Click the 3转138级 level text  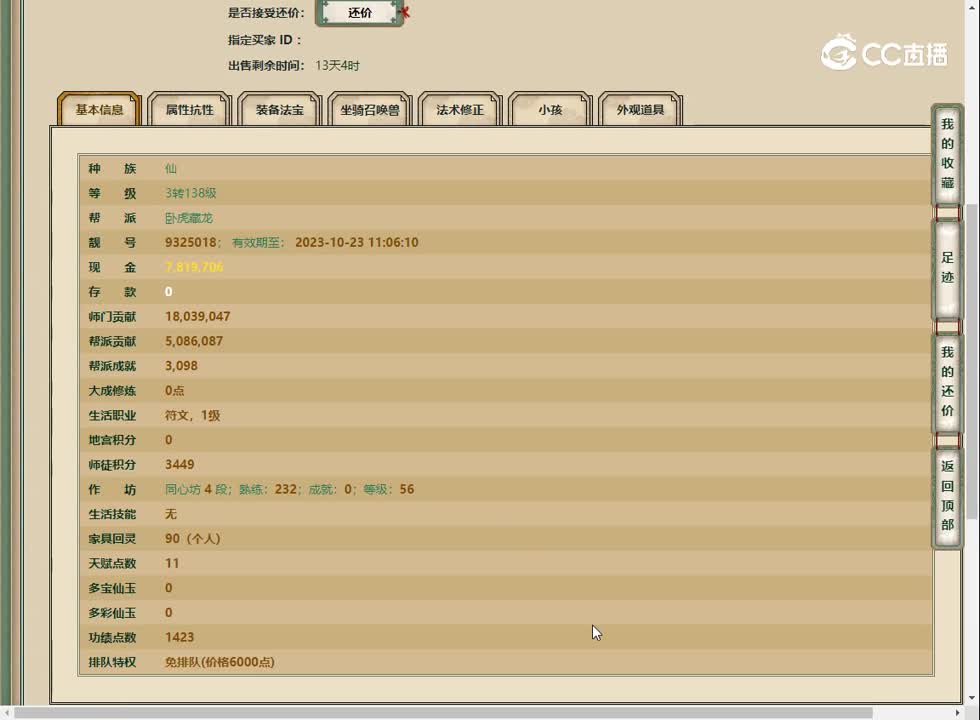tap(191, 193)
